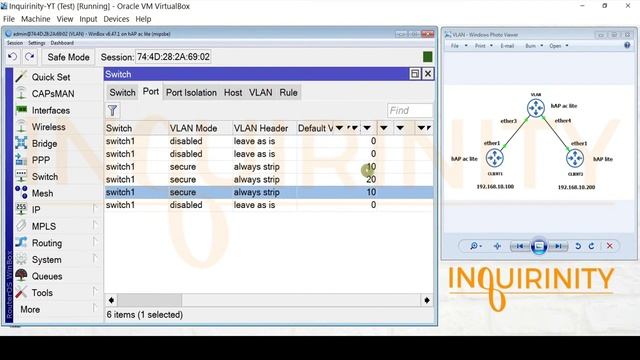The image size is (640, 360).
Task: Open the VirtualBox View menu
Action: pos(64,19)
